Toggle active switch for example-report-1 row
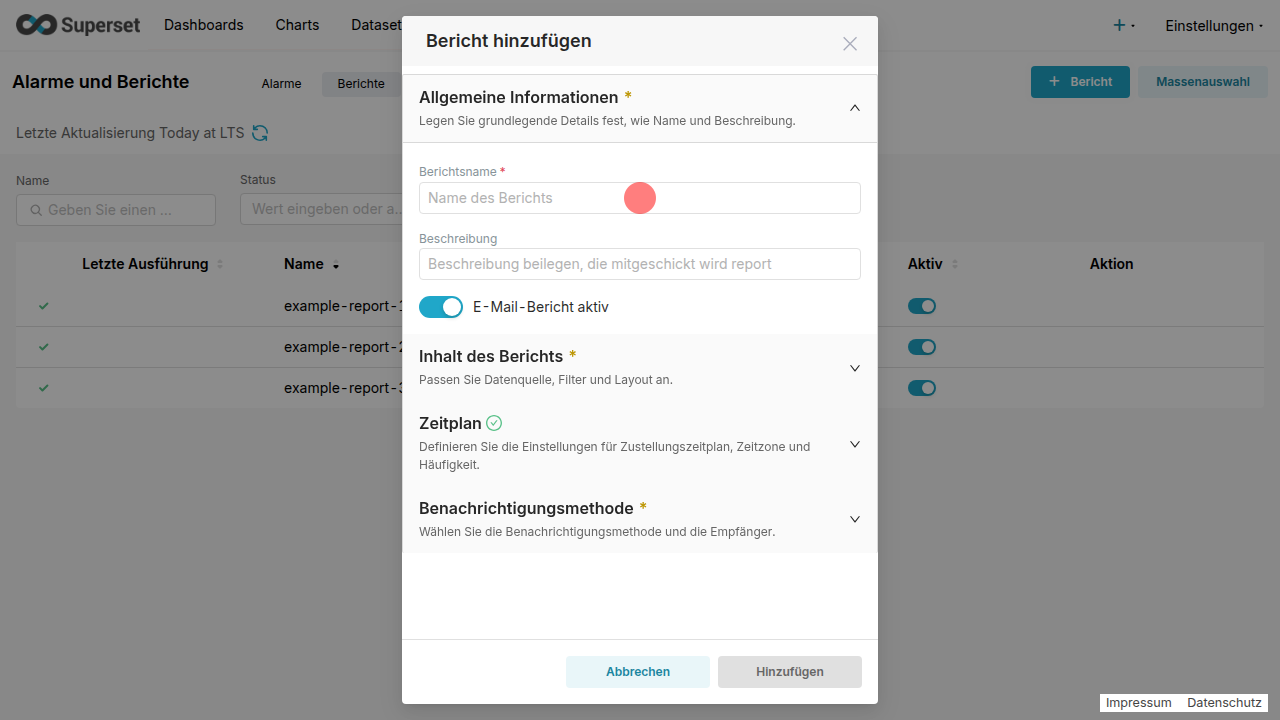Viewport: 1280px width, 720px height. [x=921, y=306]
